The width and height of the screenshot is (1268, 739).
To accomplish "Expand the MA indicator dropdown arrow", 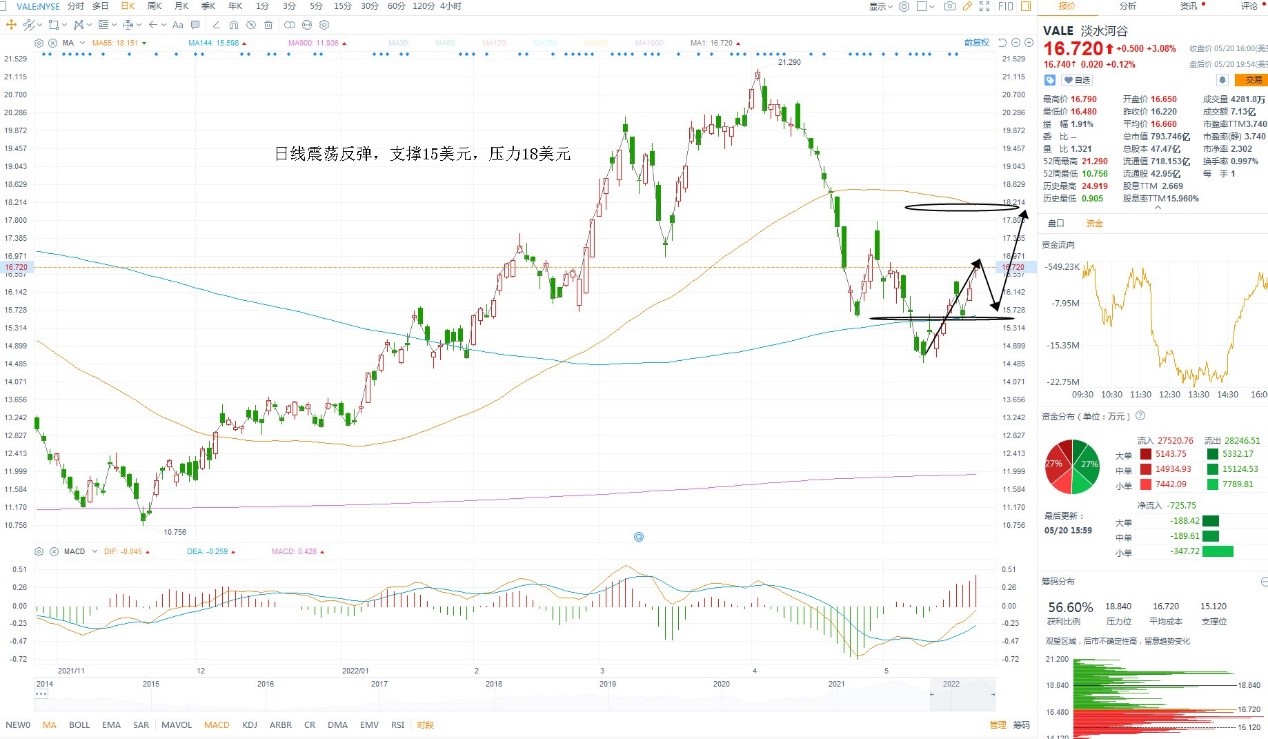I will (83, 43).
